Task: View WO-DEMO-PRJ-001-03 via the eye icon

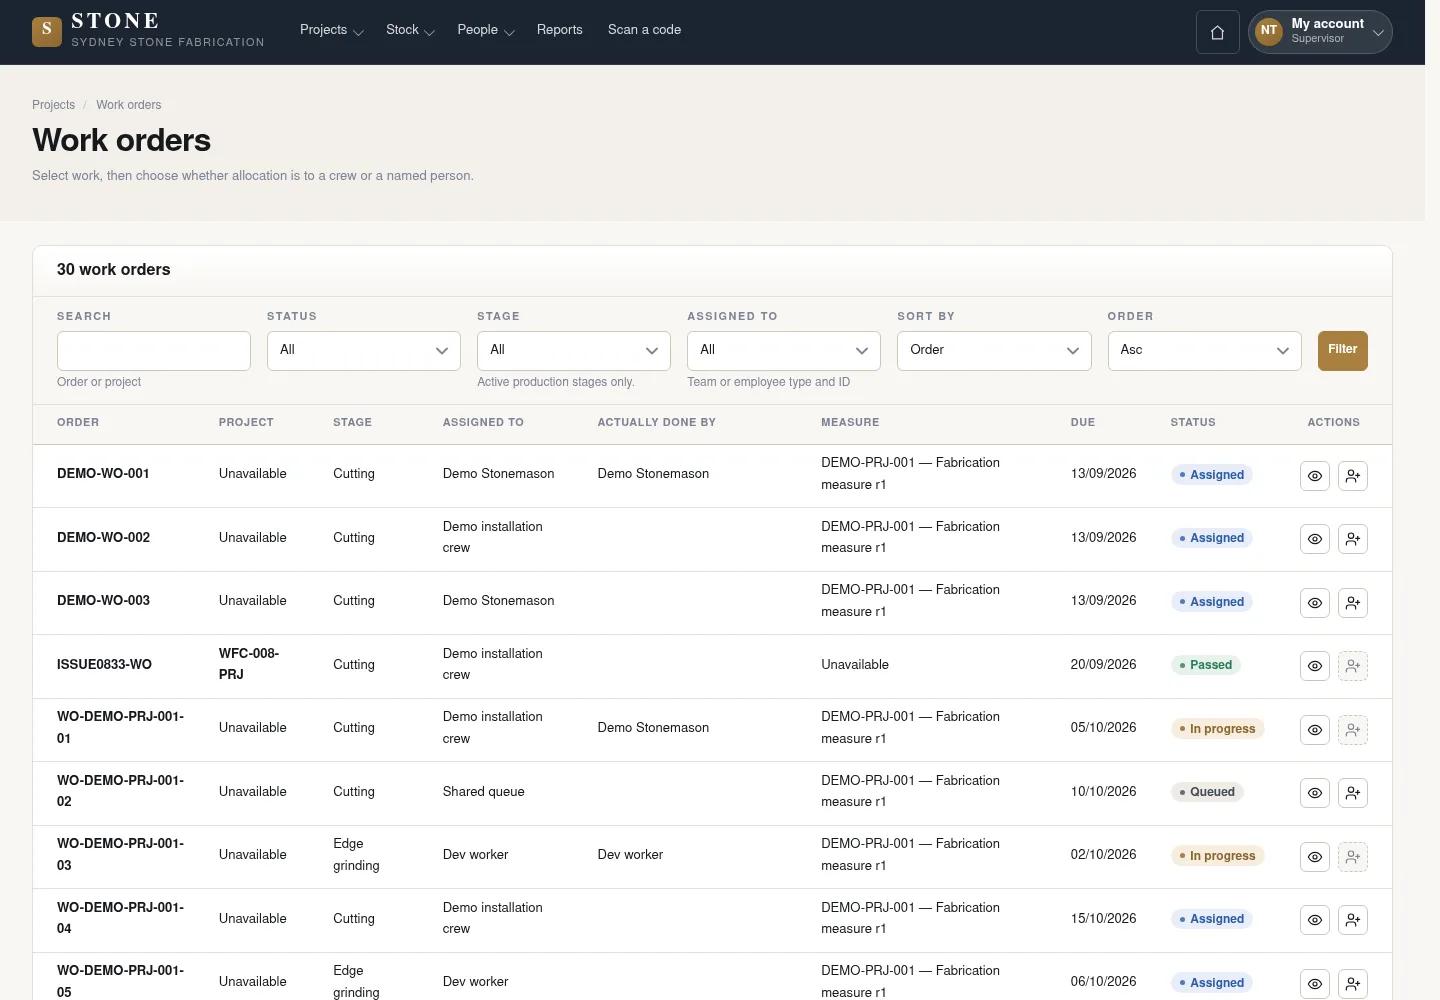Action: tap(1315, 857)
